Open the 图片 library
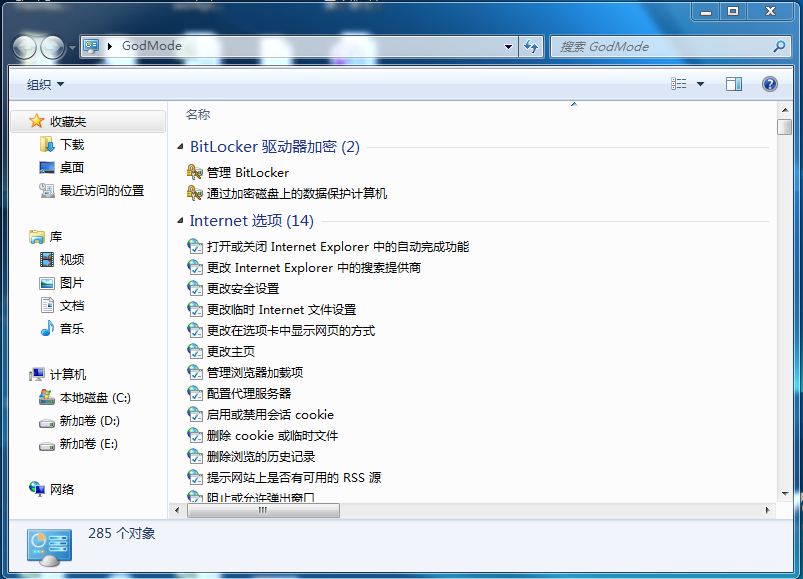This screenshot has width=803, height=579. tap(72, 283)
